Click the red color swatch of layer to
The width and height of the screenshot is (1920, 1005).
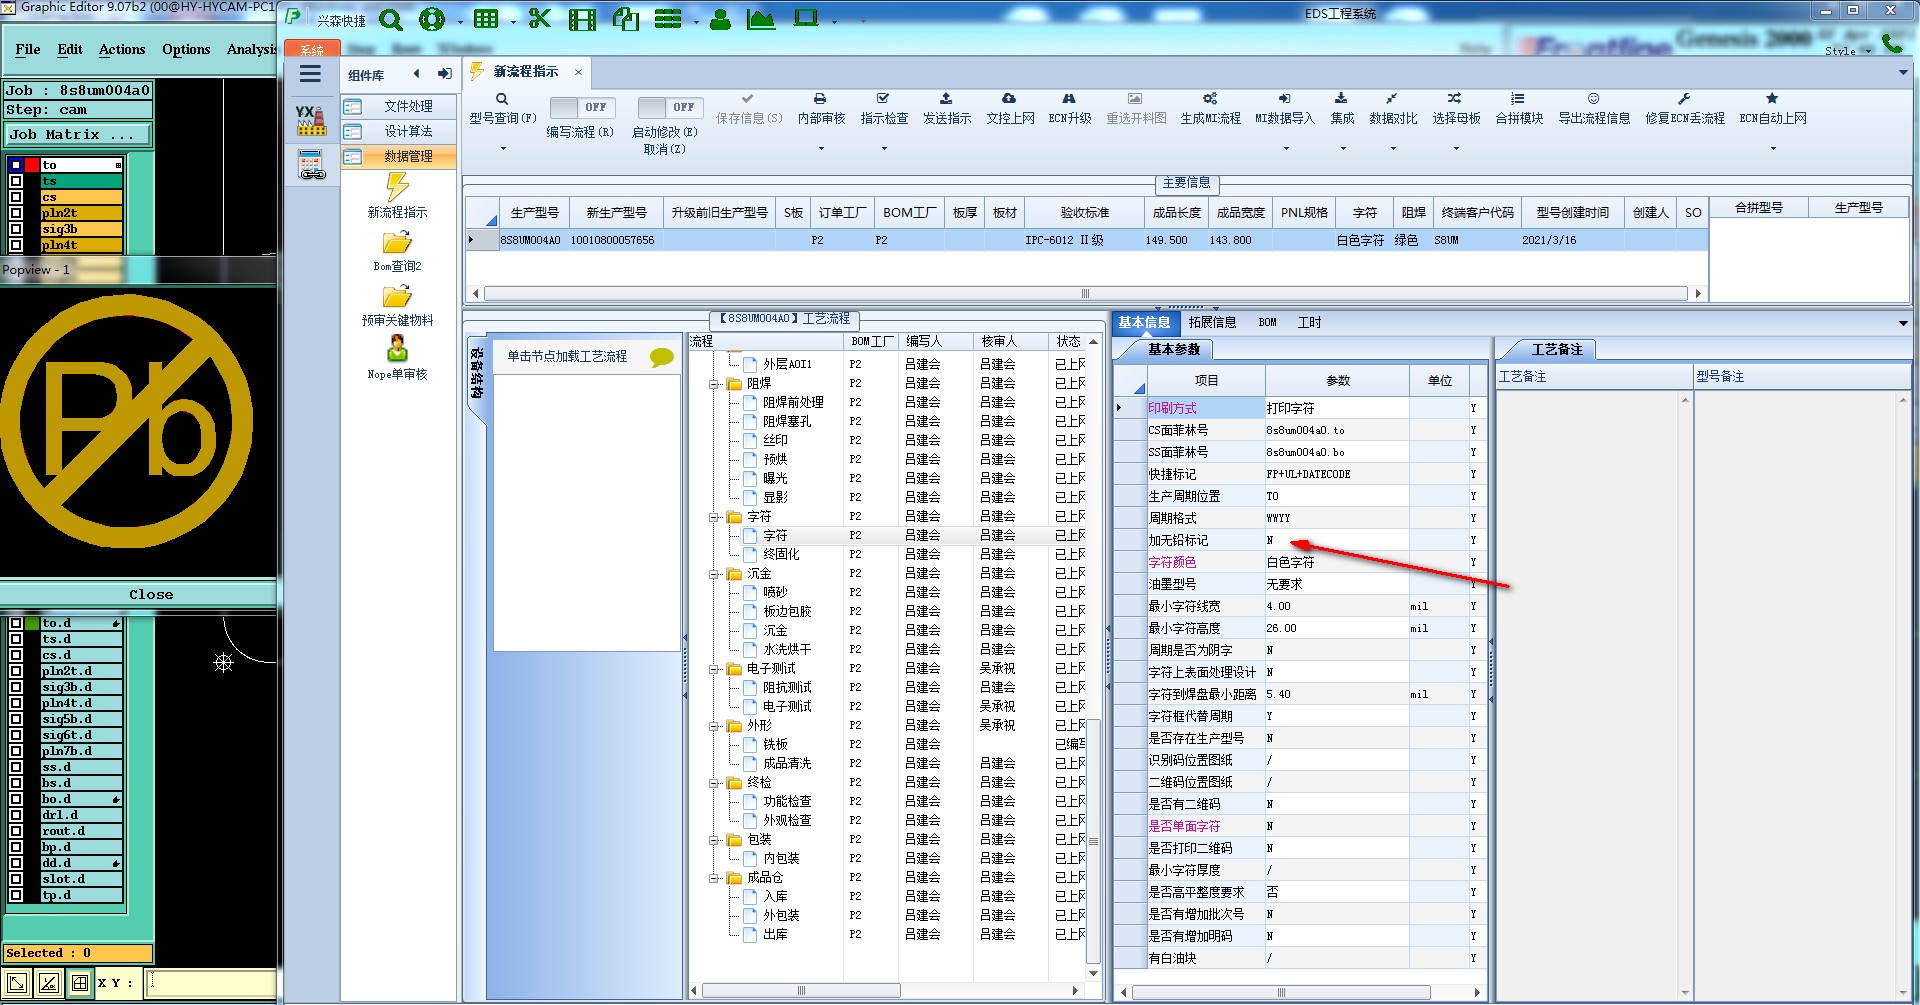(32, 165)
